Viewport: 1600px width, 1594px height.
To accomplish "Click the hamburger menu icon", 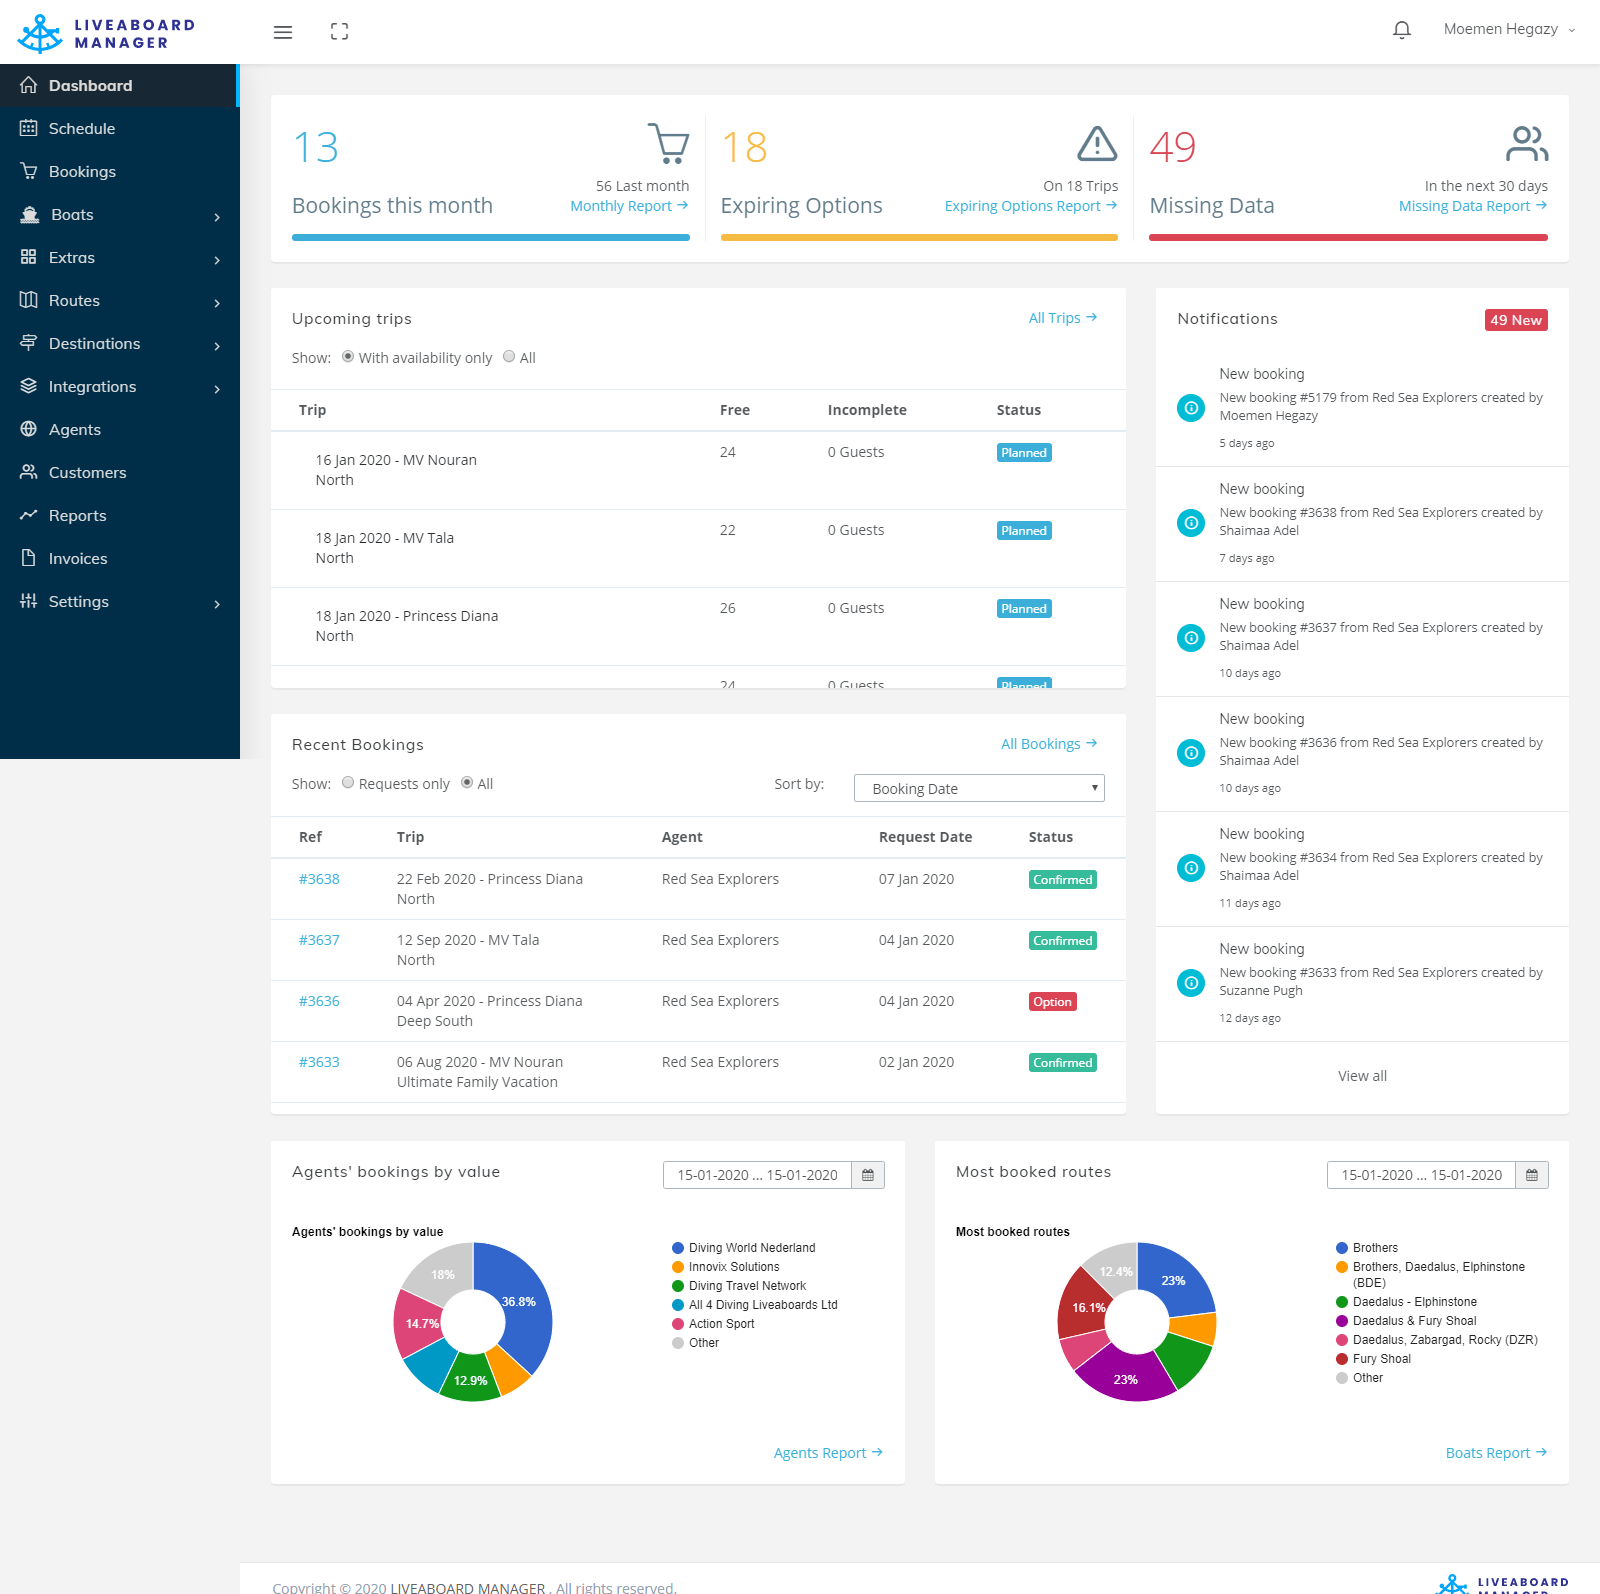I will coord(283,32).
